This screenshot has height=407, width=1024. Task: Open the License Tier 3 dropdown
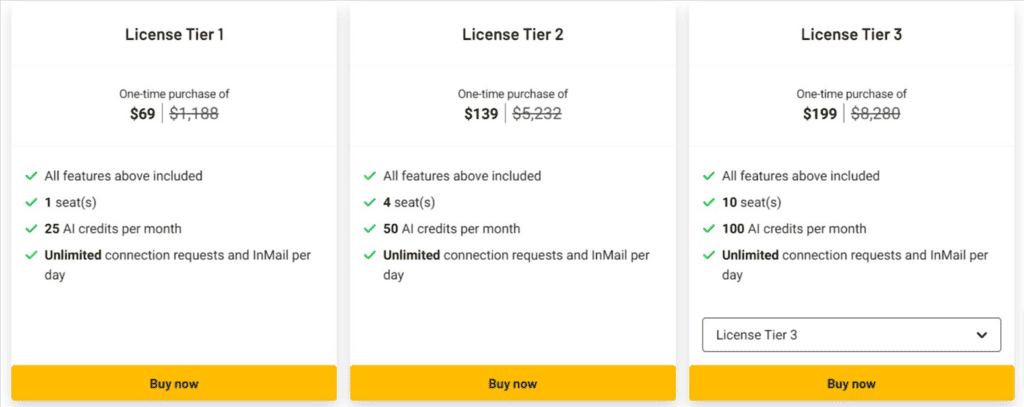[x=852, y=334]
